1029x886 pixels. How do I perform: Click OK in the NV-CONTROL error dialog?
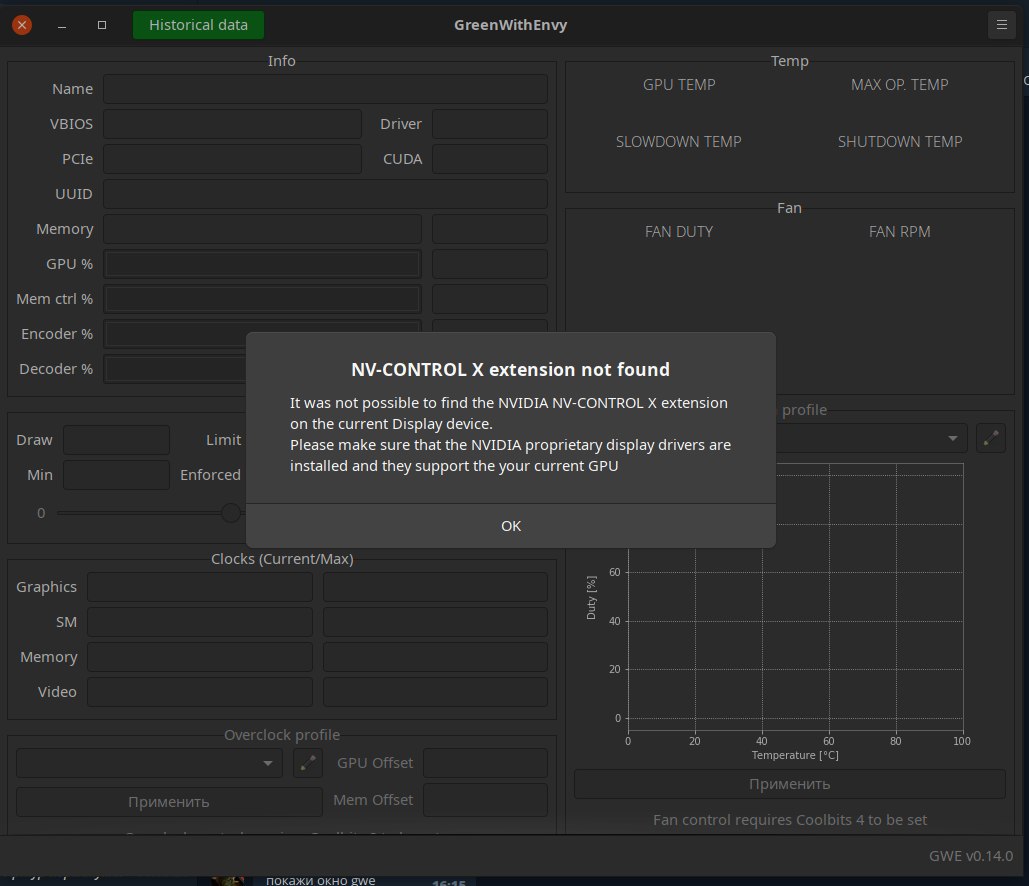(x=511, y=526)
